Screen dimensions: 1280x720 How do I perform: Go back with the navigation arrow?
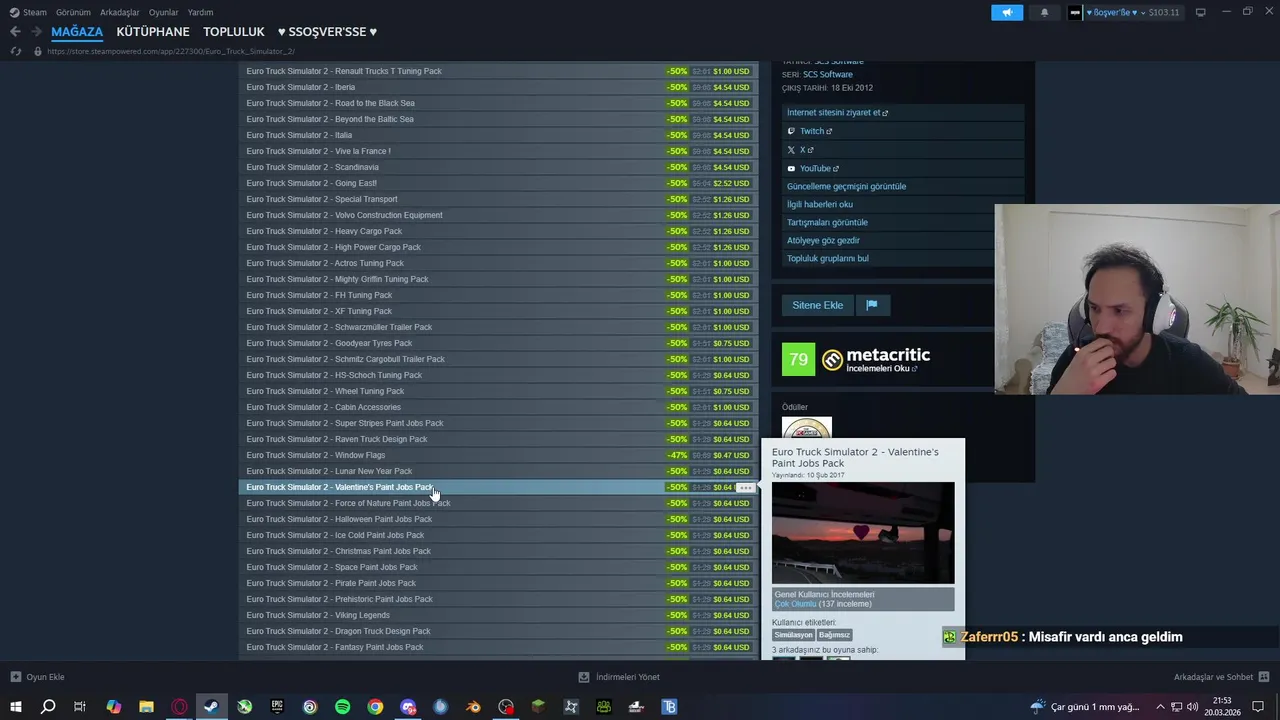coord(15,32)
